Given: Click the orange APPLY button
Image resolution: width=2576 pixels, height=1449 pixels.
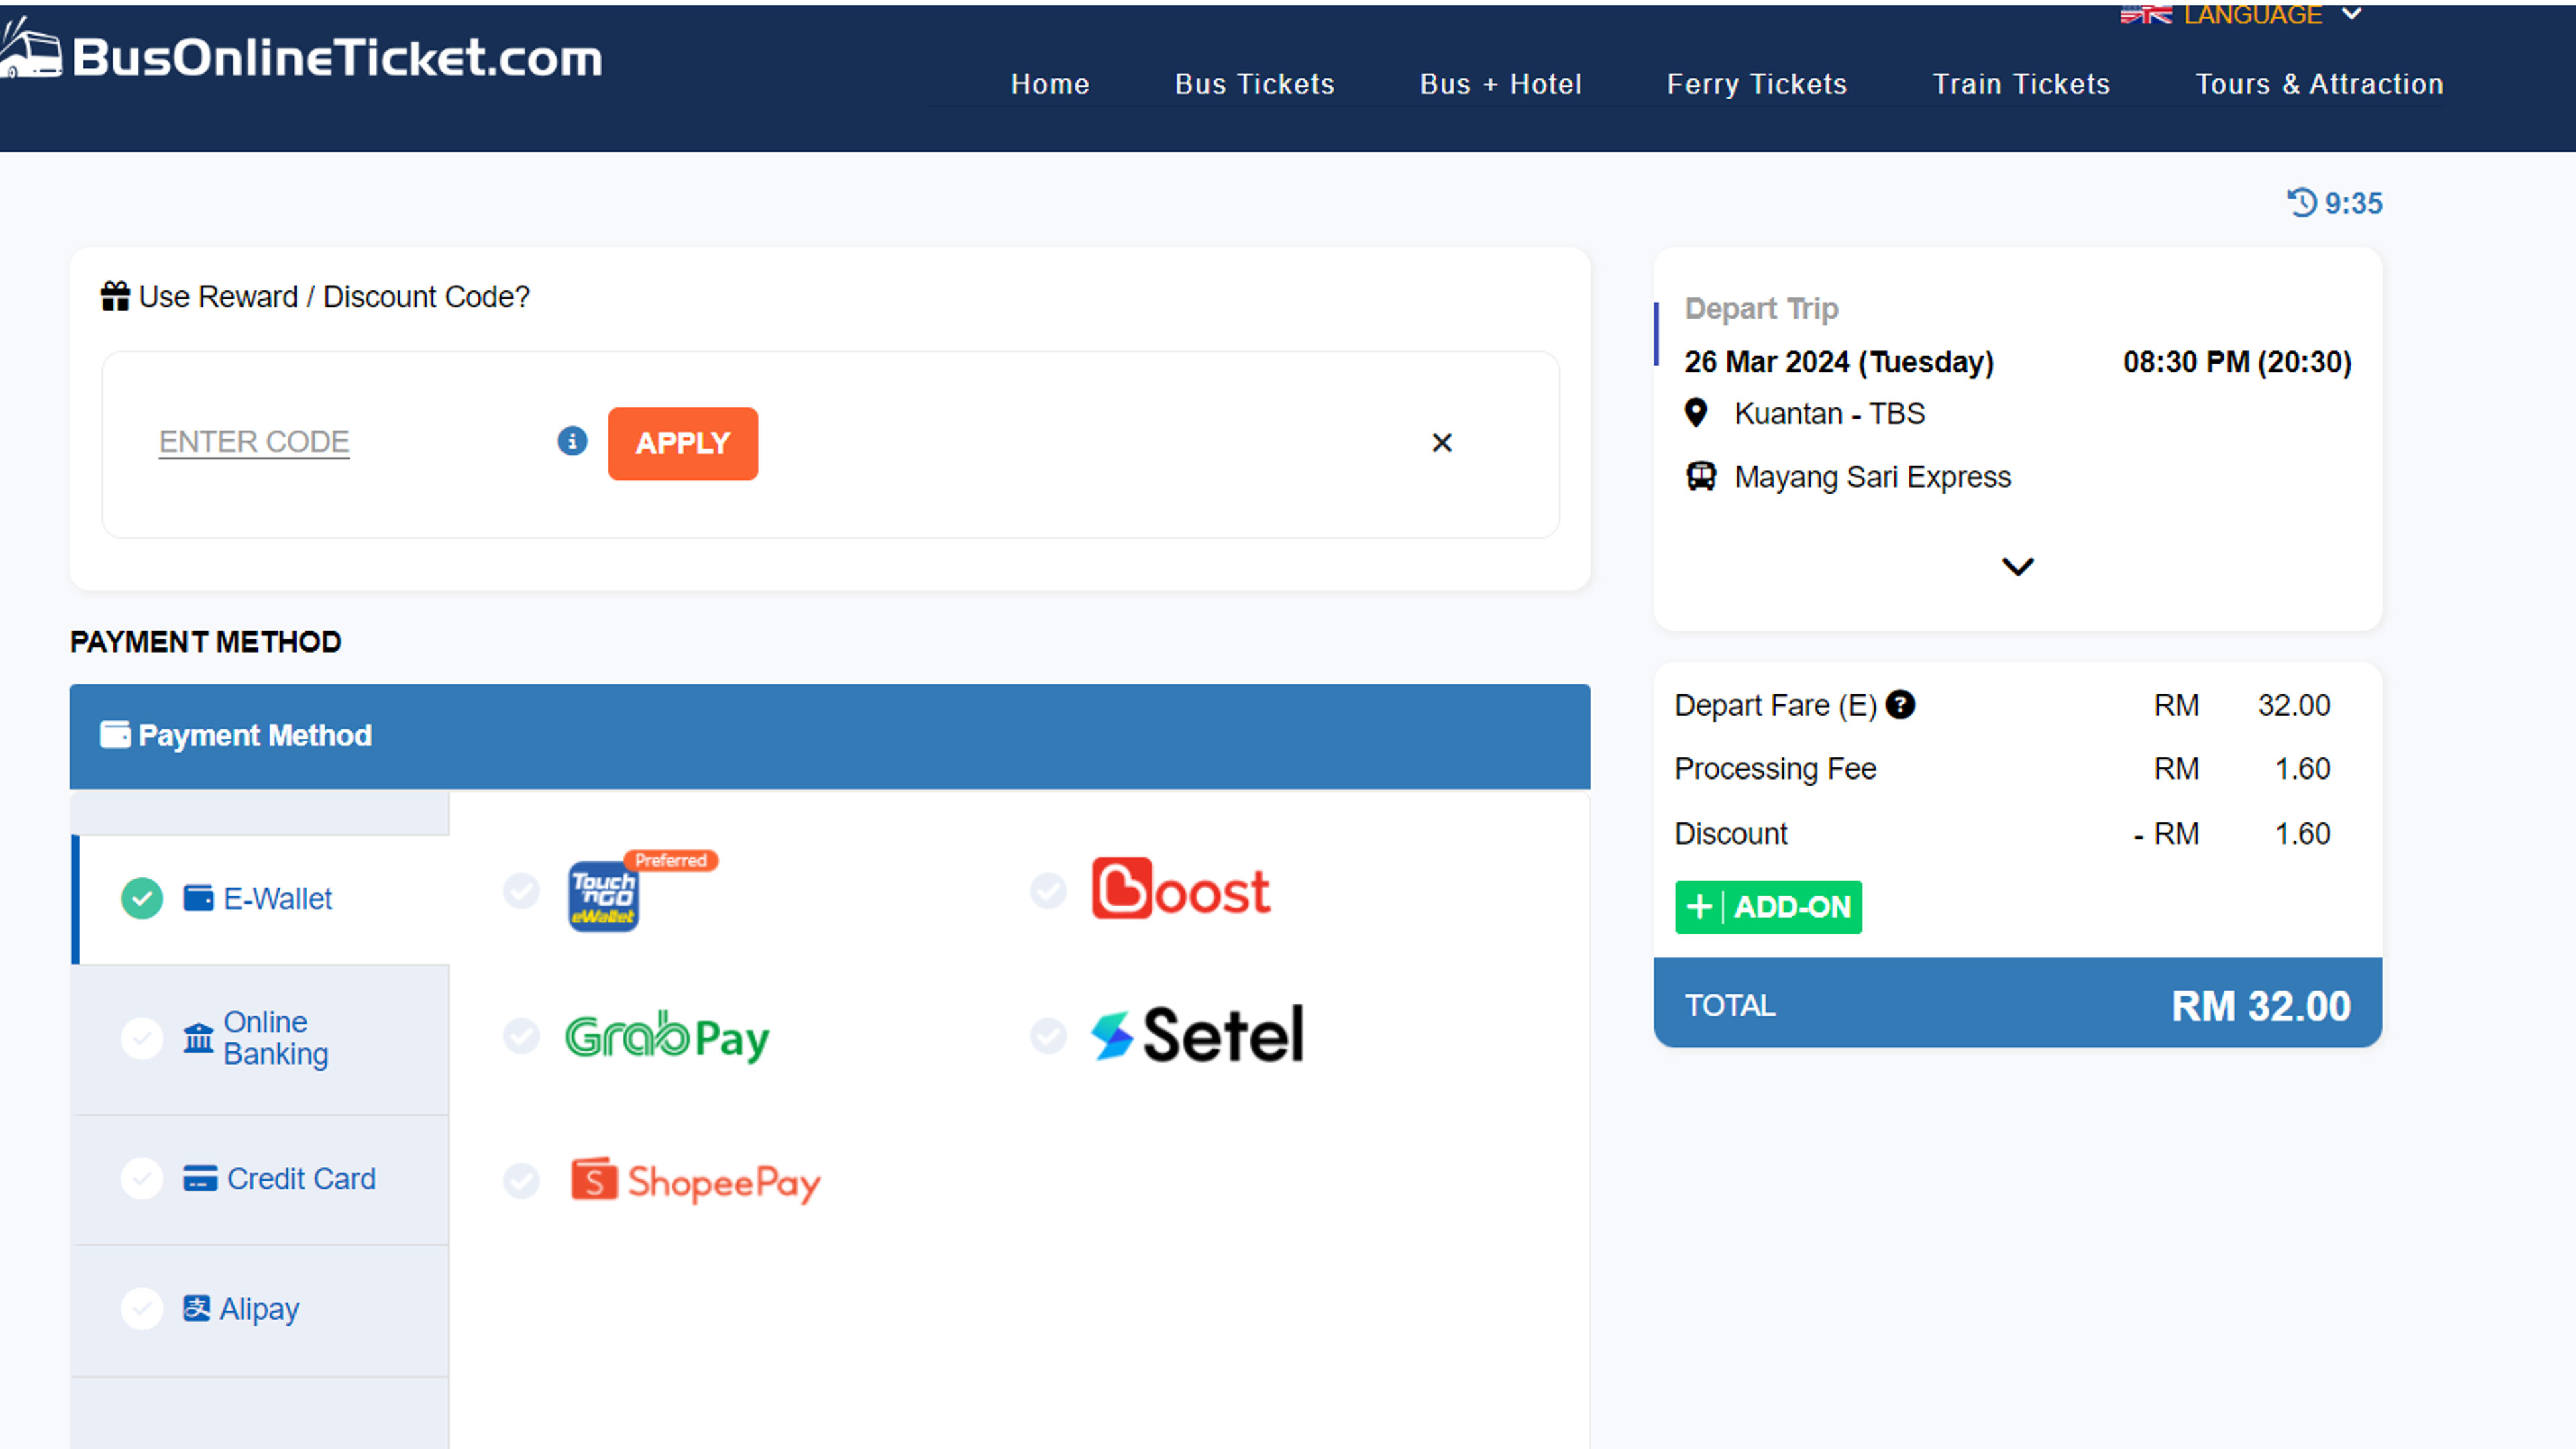Looking at the screenshot, I should [x=683, y=443].
